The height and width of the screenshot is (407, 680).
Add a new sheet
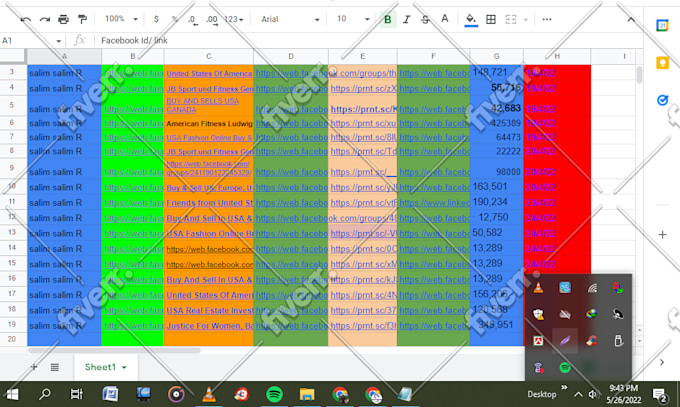(x=34, y=367)
